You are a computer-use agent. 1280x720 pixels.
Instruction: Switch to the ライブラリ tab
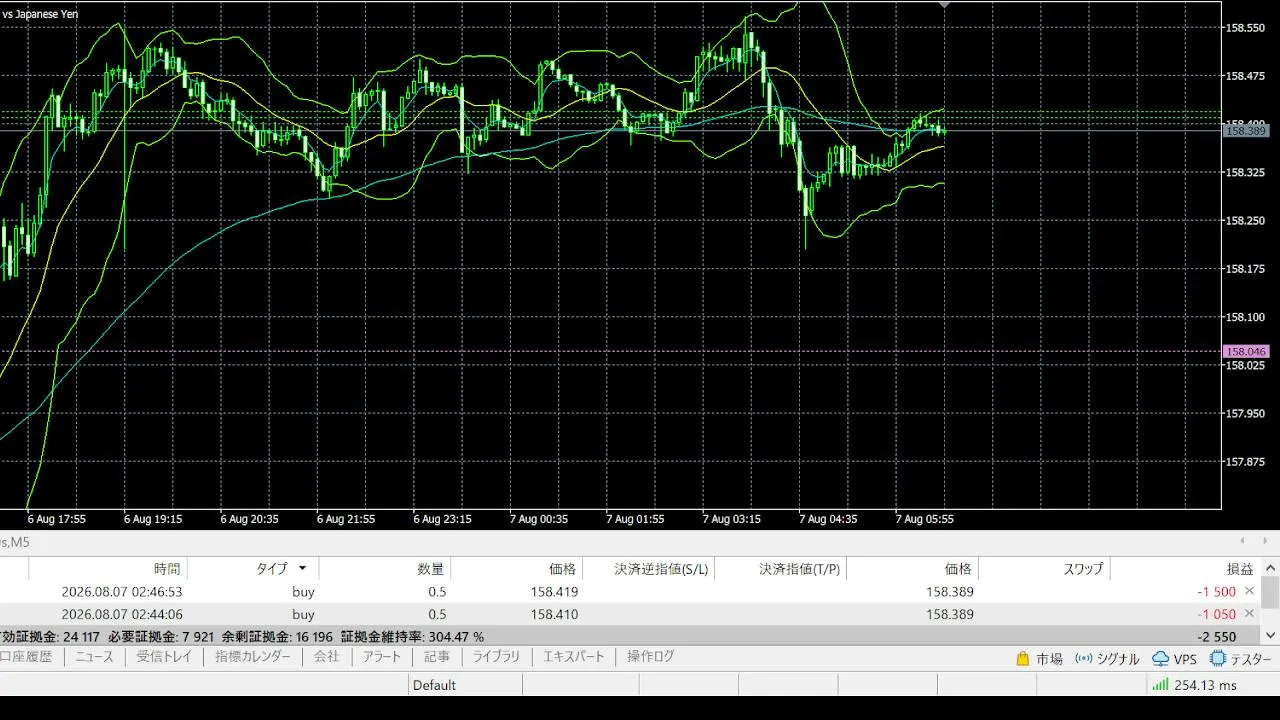pyautogui.click(x=496, y=657)
